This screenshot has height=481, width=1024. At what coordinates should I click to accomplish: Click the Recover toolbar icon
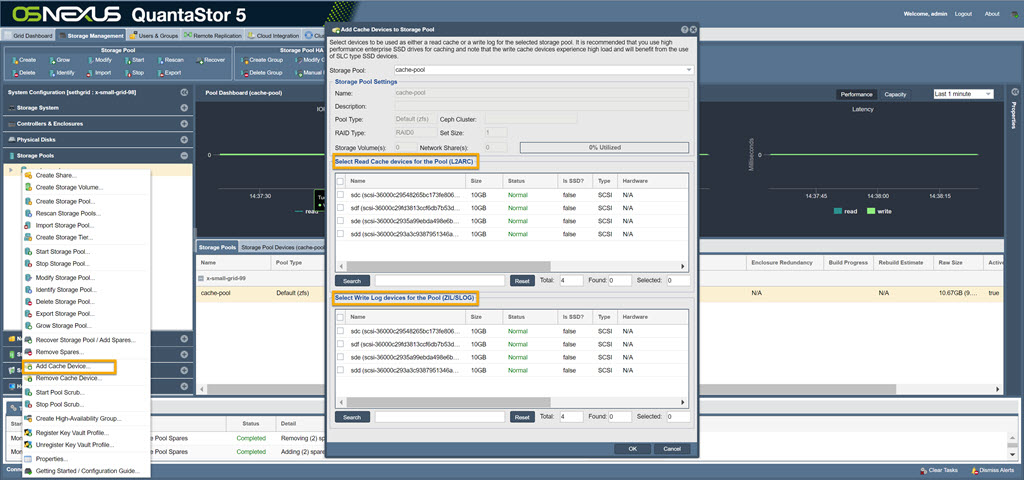[199, 60]
